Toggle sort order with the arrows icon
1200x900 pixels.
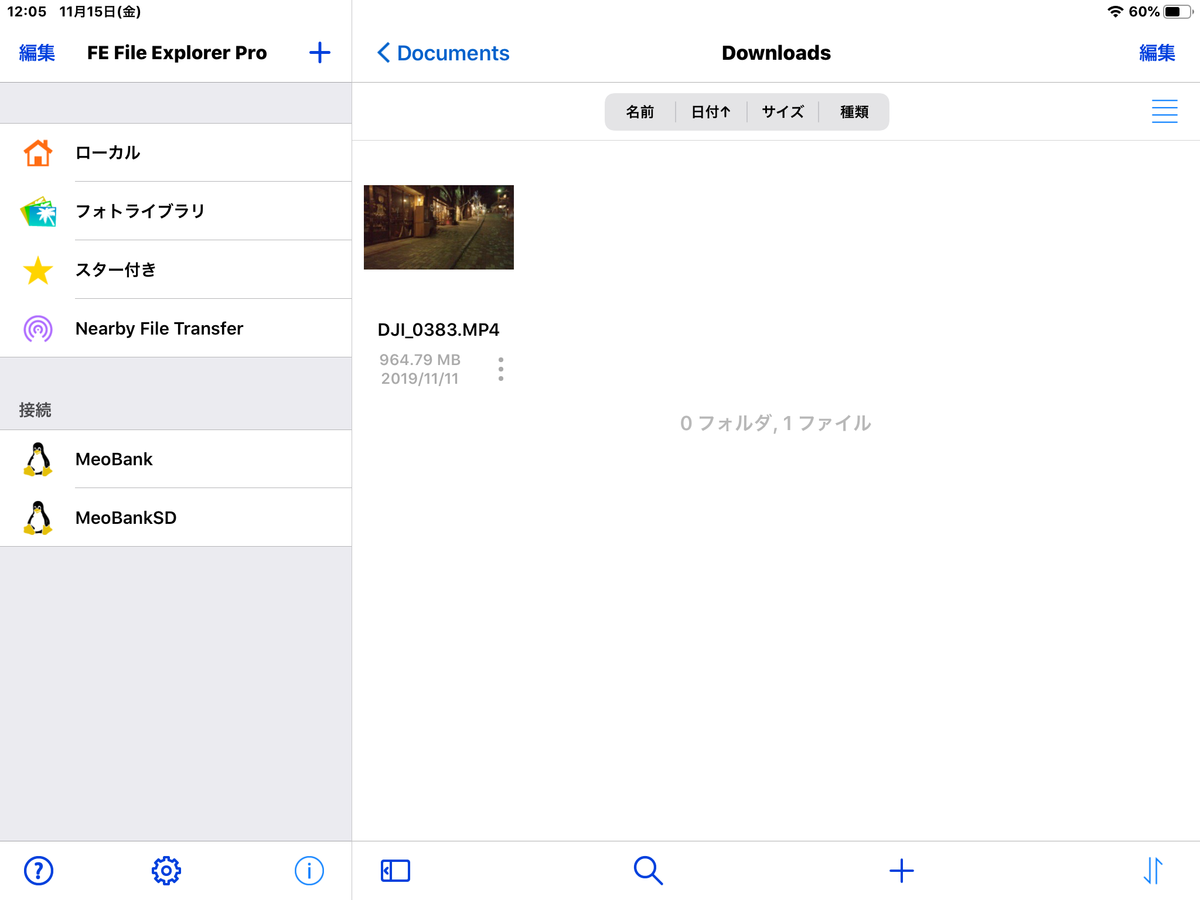tap(1152, 871)
